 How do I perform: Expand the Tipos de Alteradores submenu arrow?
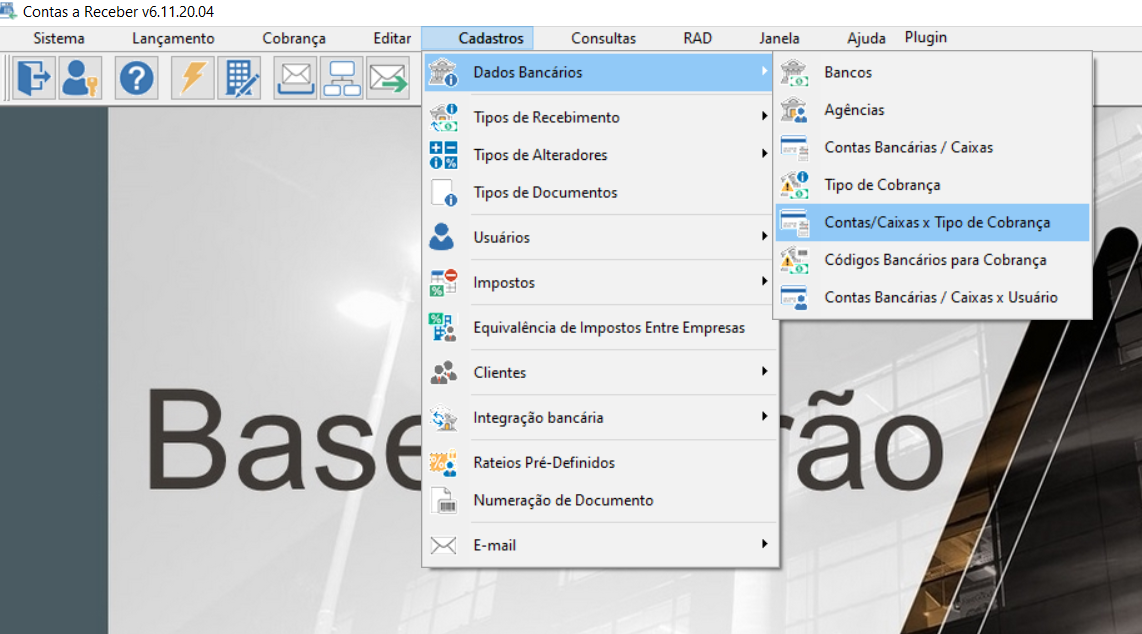(764, 154)
